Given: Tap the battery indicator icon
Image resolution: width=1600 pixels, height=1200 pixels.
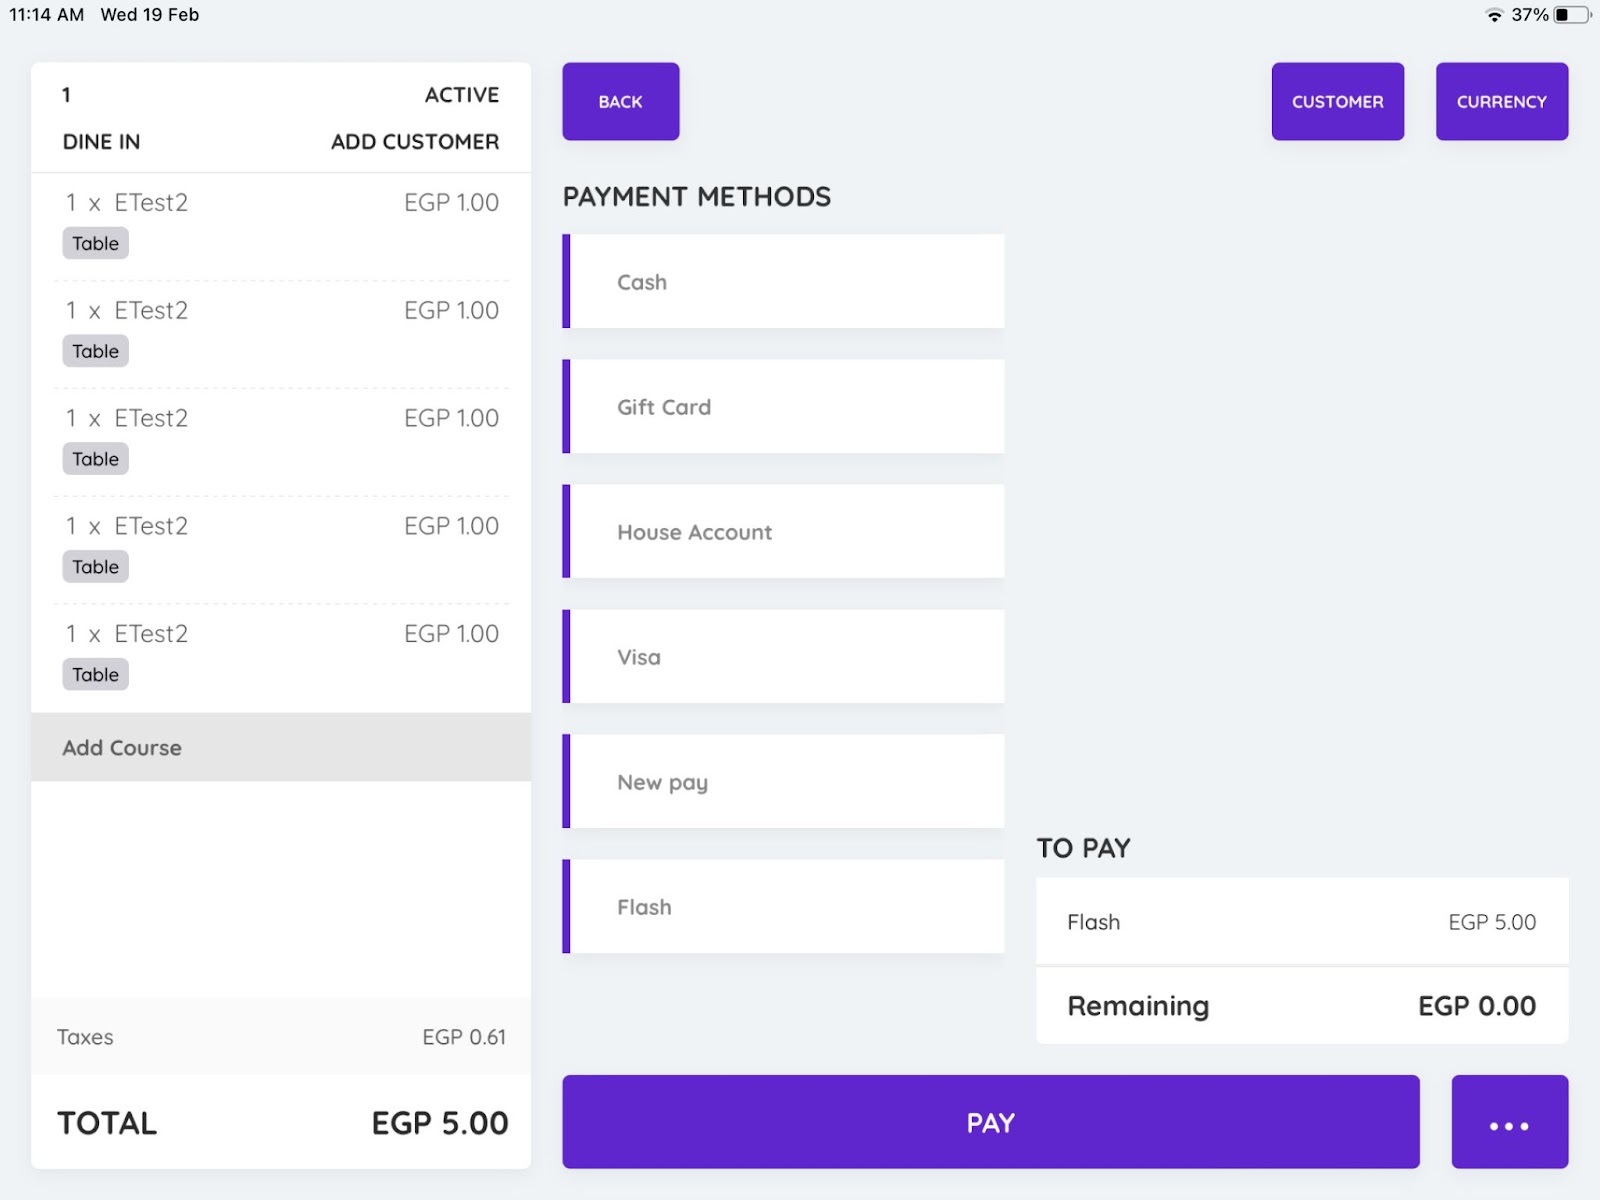Looking at the screenshot, I should click(1571, 15).
